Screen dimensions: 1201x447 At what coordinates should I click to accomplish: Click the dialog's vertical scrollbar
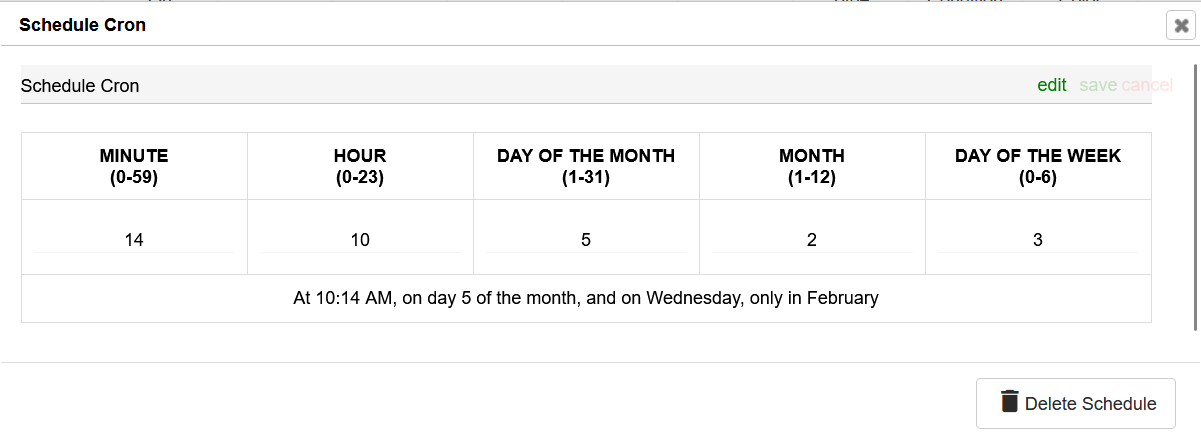point(1195,196)
